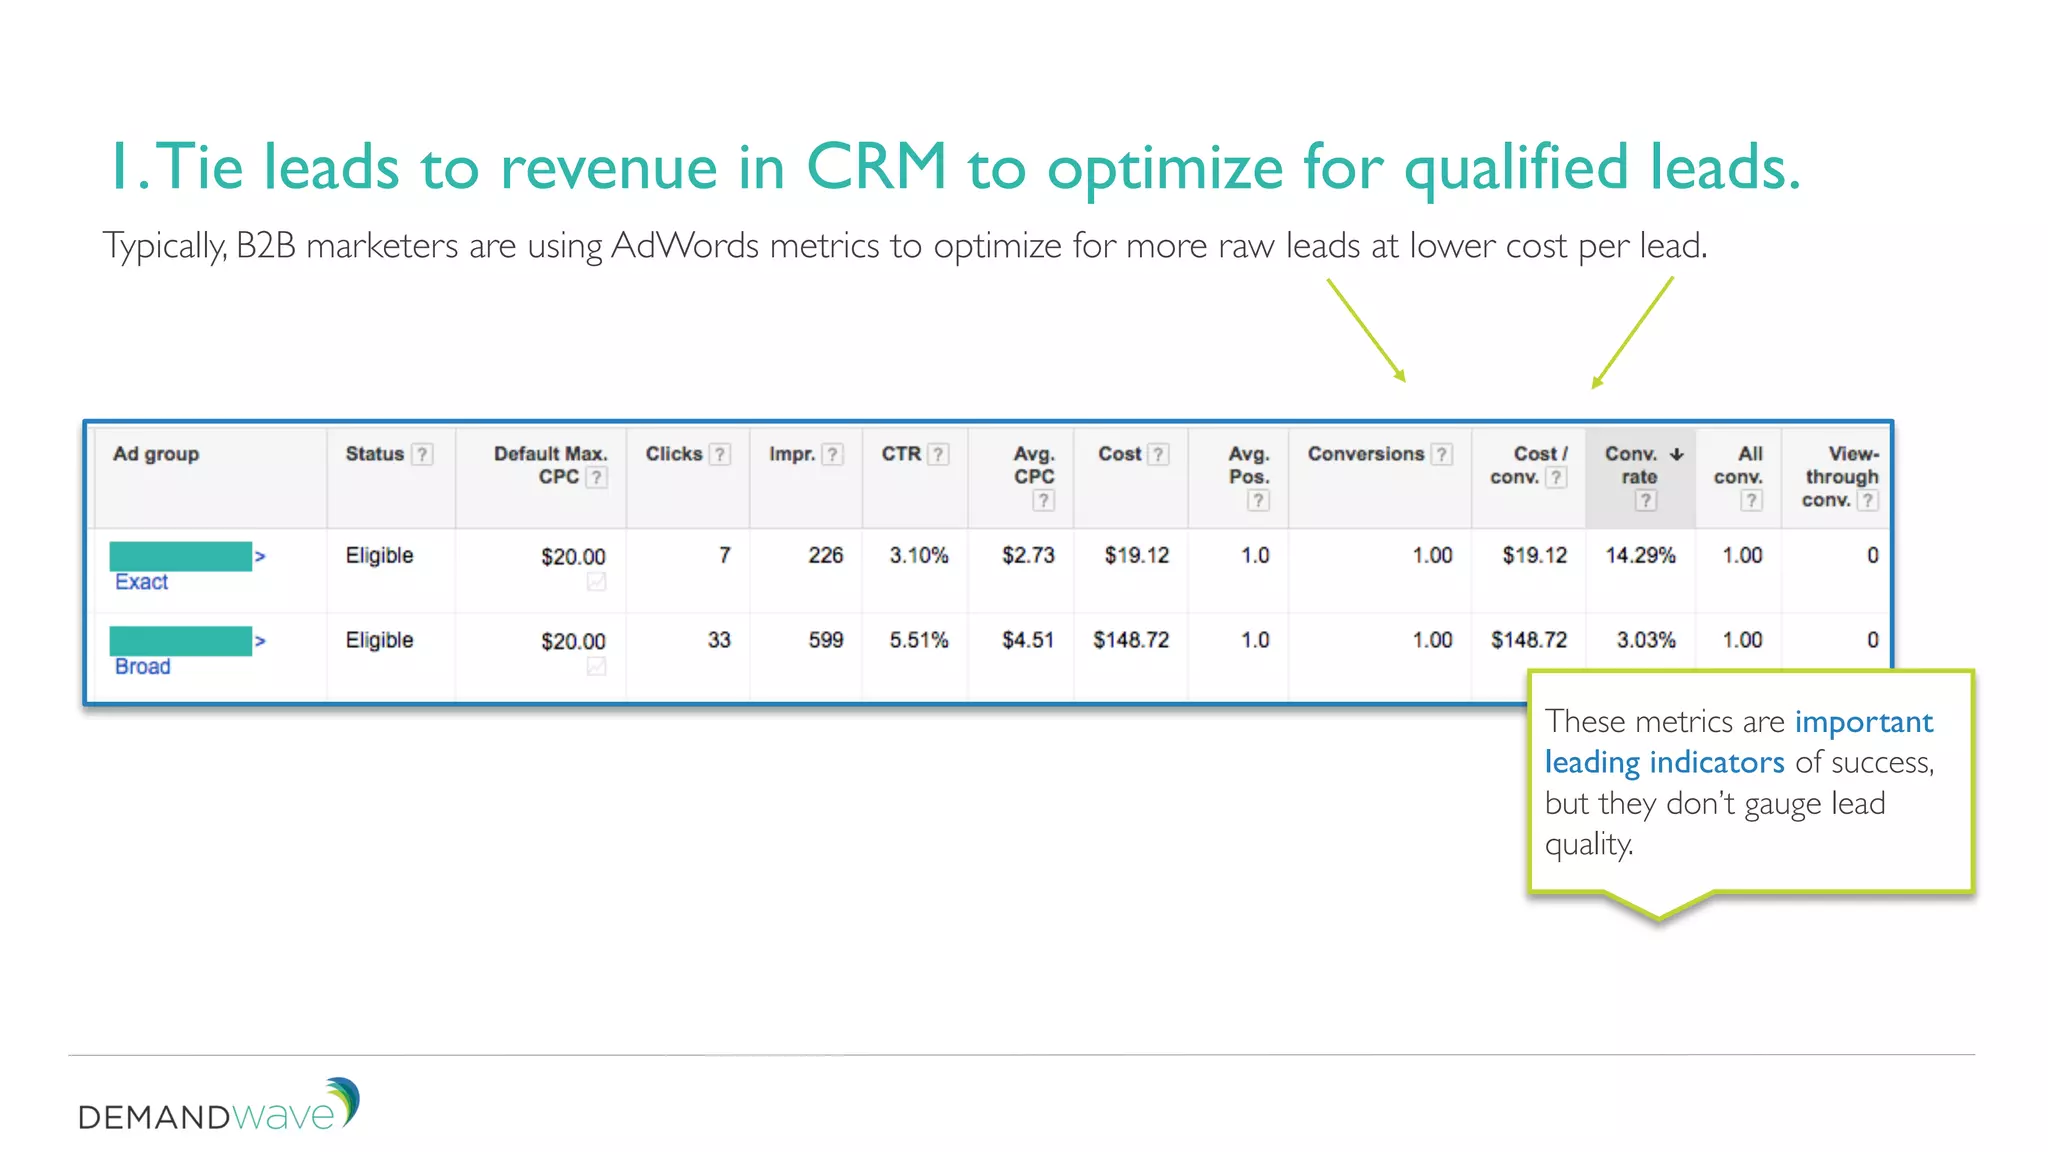
Task: Click the Clicks column help icon
Action: tap(720, 454)
